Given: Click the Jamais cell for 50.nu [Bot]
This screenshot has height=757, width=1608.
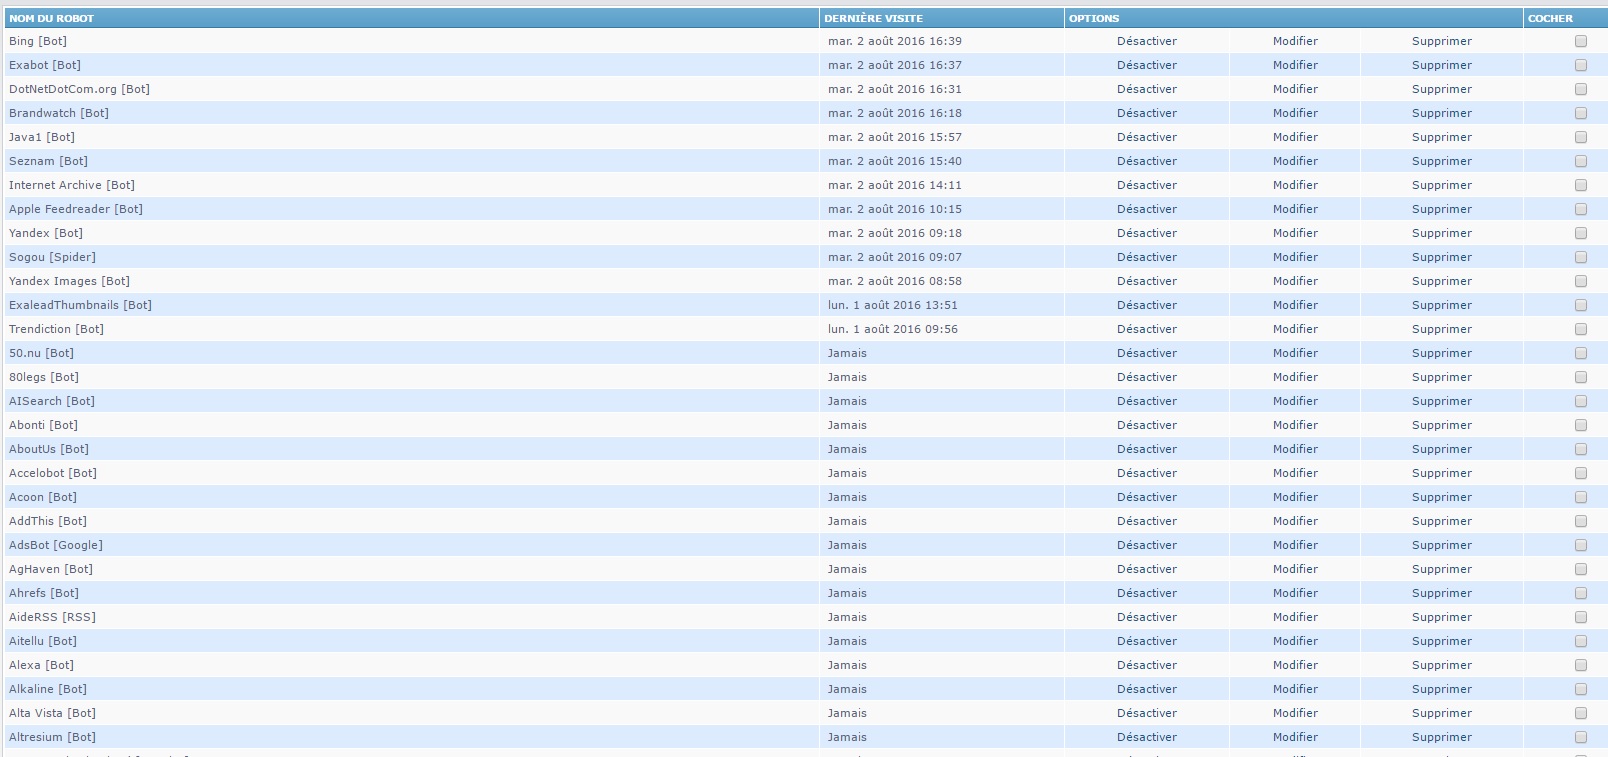Looking at the screenshot, I should tap(847, 353).
